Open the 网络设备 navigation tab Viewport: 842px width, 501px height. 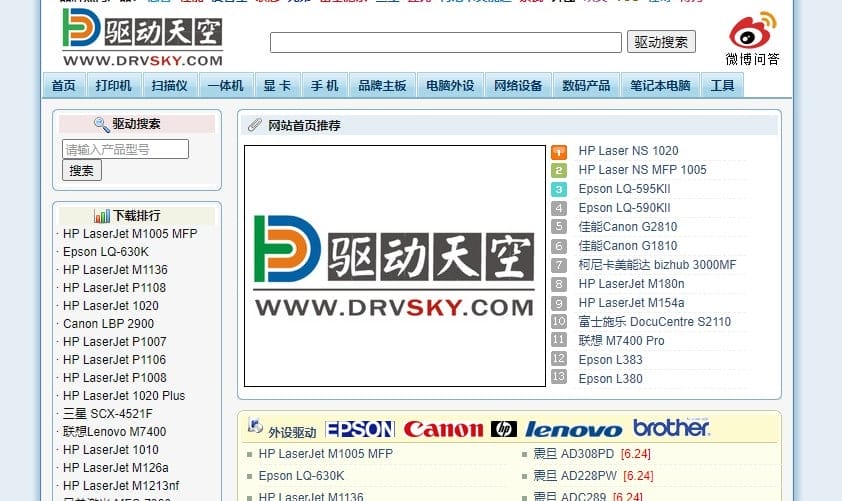click(518, 85)
